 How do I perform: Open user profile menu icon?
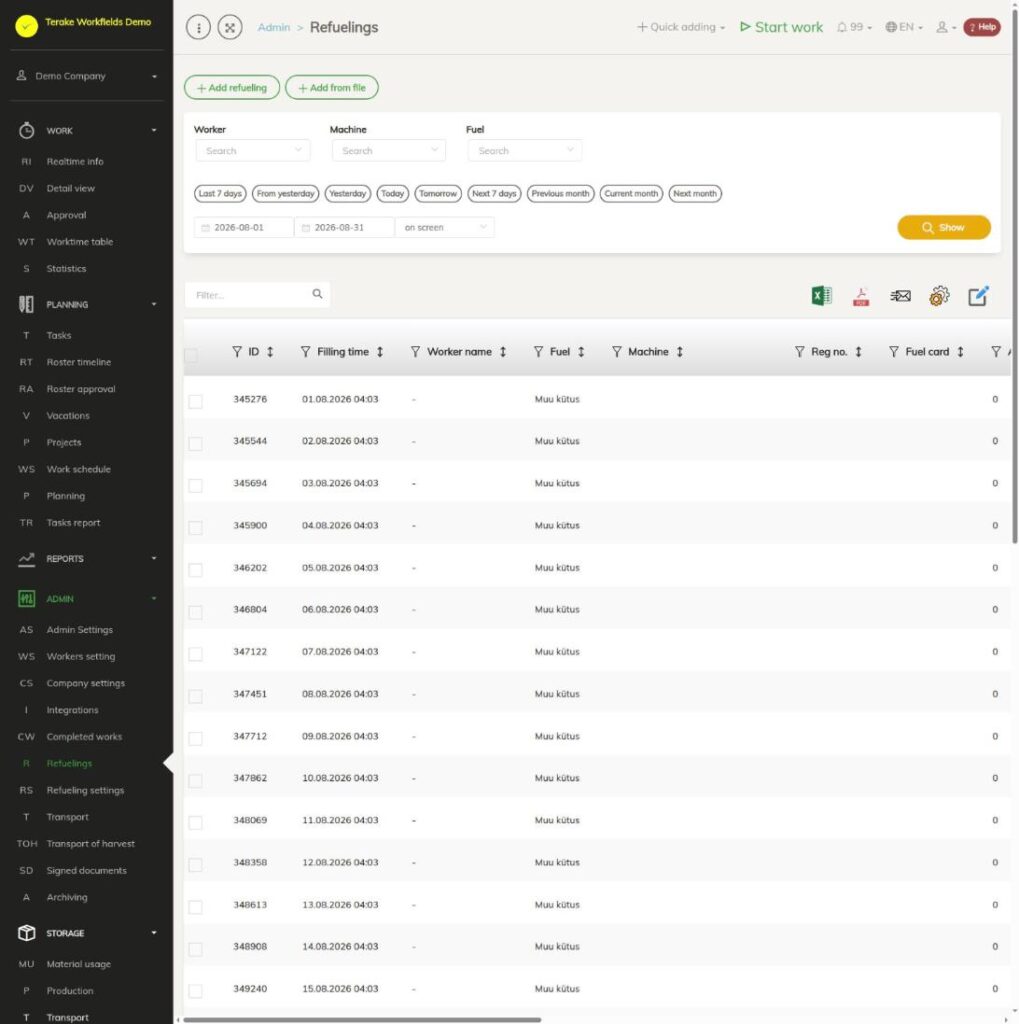[x=945, y=27]
